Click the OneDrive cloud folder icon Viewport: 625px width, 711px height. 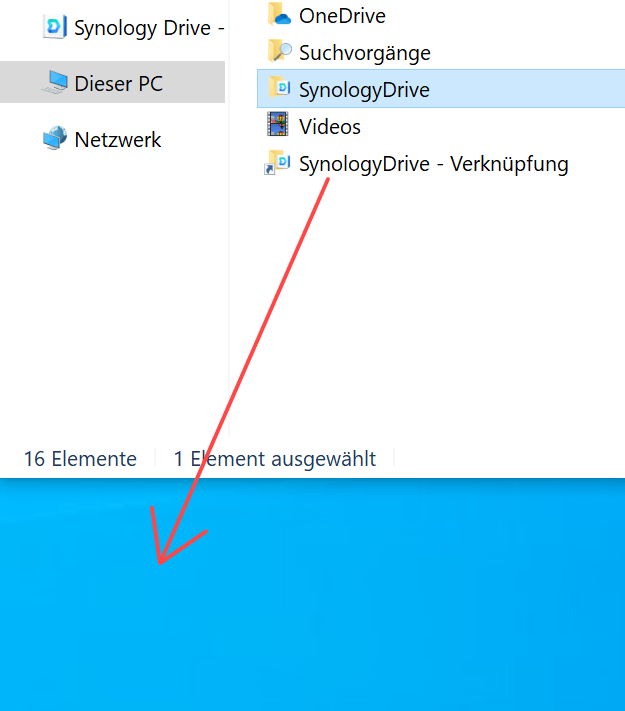pos(279,15)
